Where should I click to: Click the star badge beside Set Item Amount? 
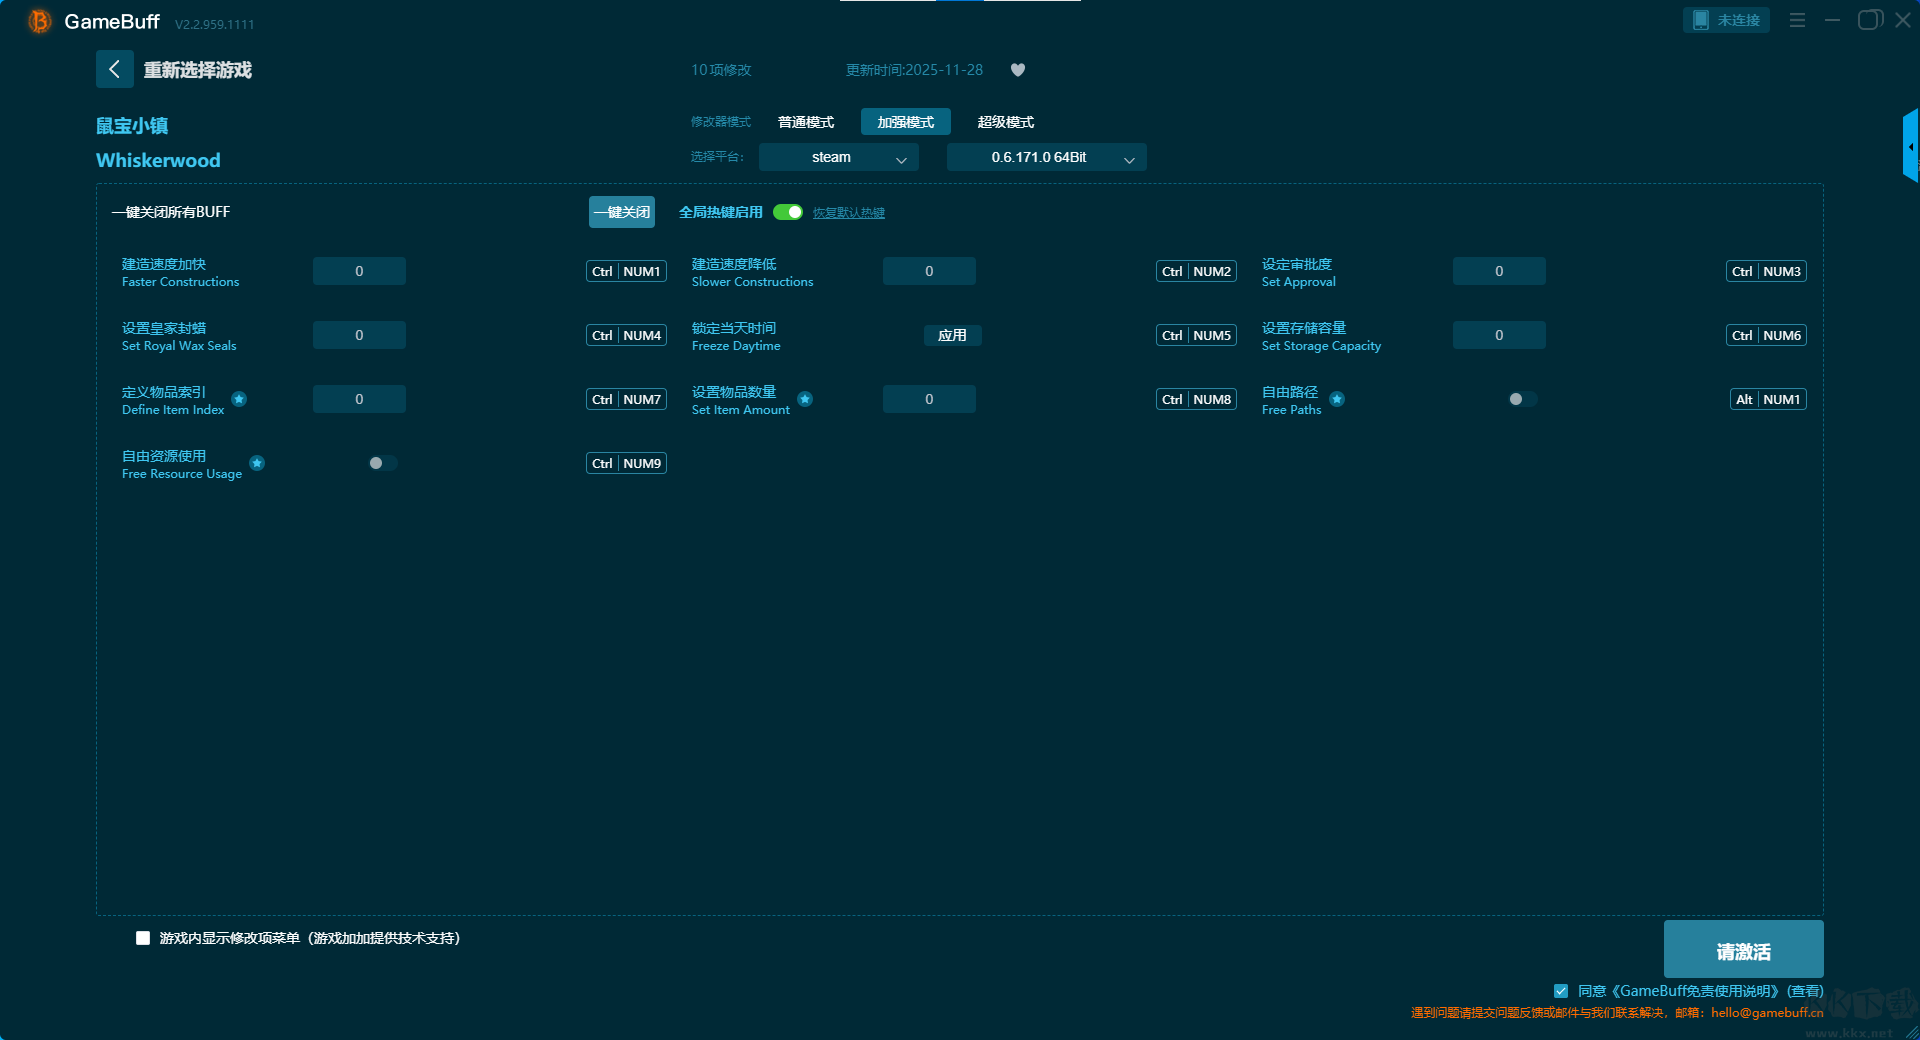tap(805, 399)
